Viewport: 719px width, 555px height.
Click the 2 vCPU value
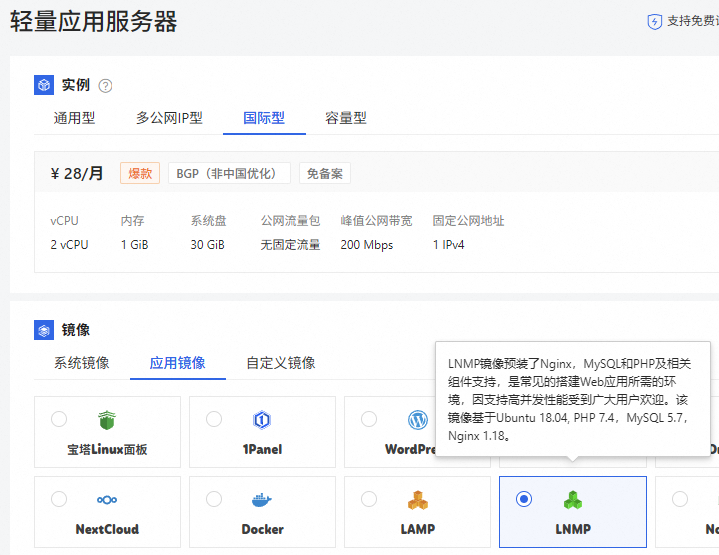(x=69, y=245)
